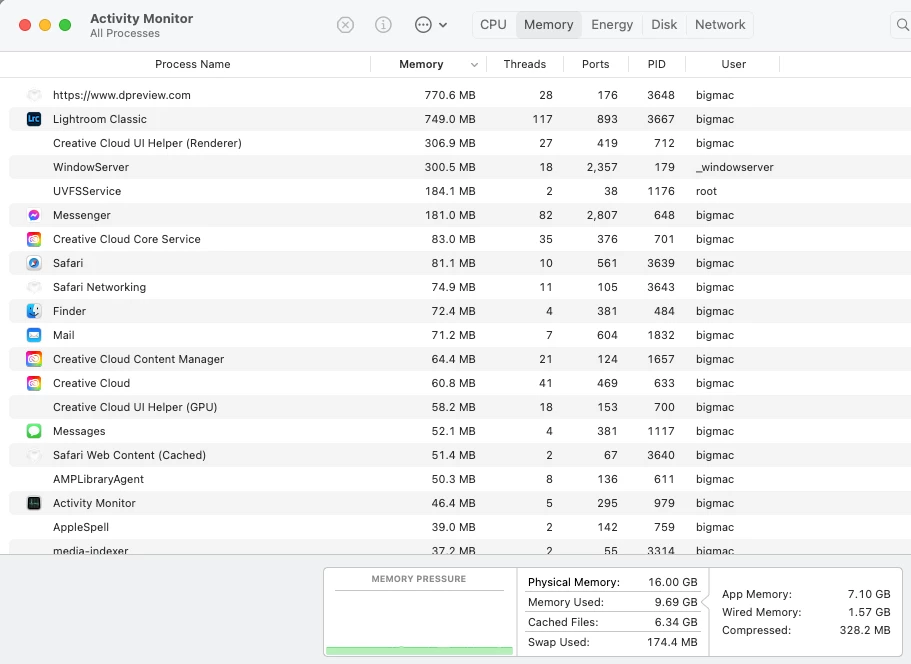911x664 pixels.
Task: Click the Memory Used 9.69 GB entry
Action: (x=612, y=602)
